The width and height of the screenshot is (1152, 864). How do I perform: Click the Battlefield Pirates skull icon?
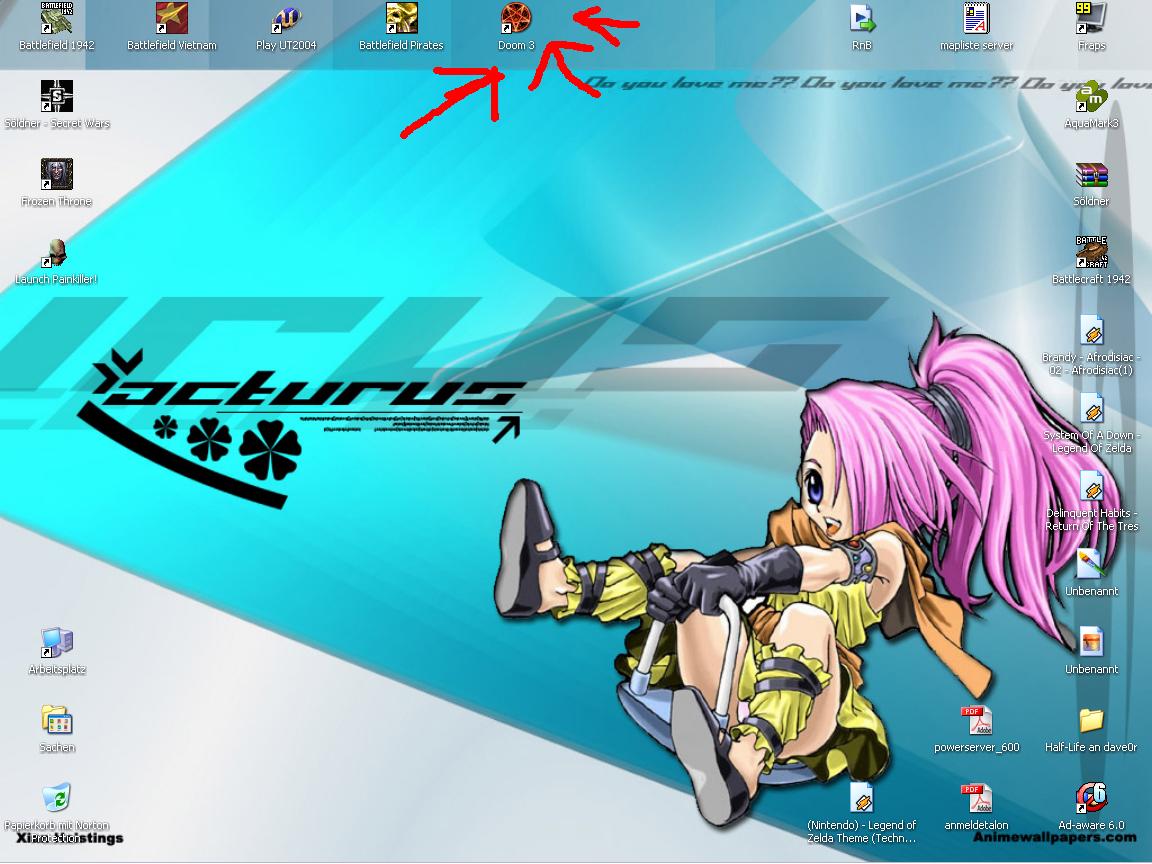[x=401, y=18]
